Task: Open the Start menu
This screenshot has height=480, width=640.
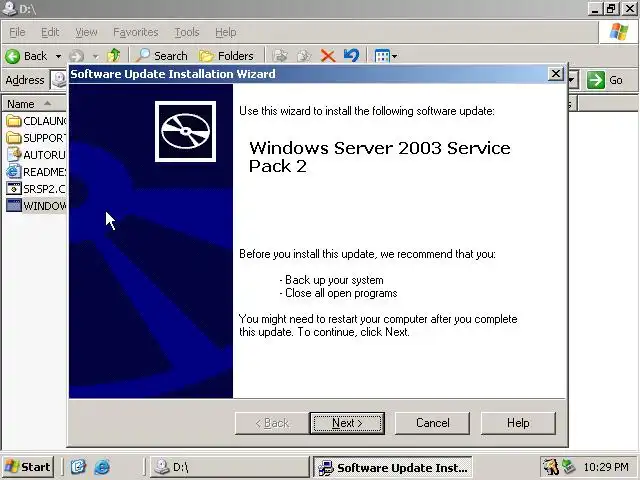Action: point(28,467)
